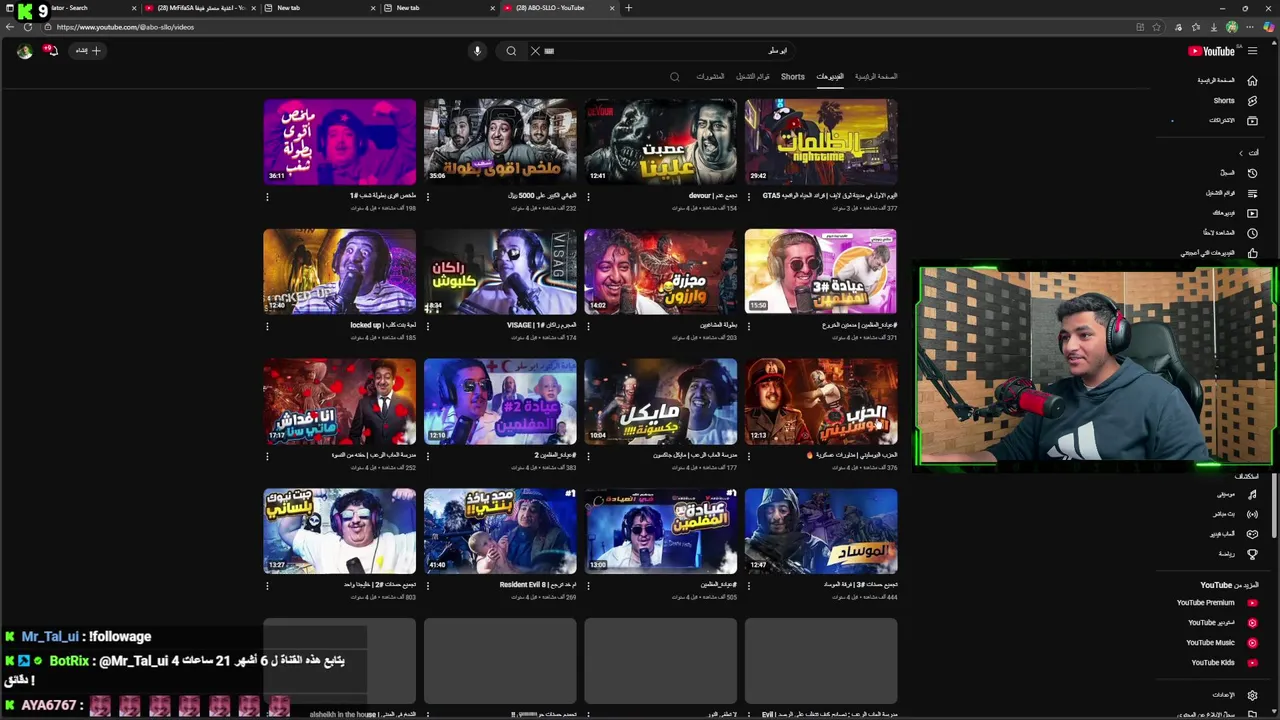1280x720 pixels.
Task: Open the 14:02 video thumbnail
Action: pyautogui.click(x=660, y=272)
